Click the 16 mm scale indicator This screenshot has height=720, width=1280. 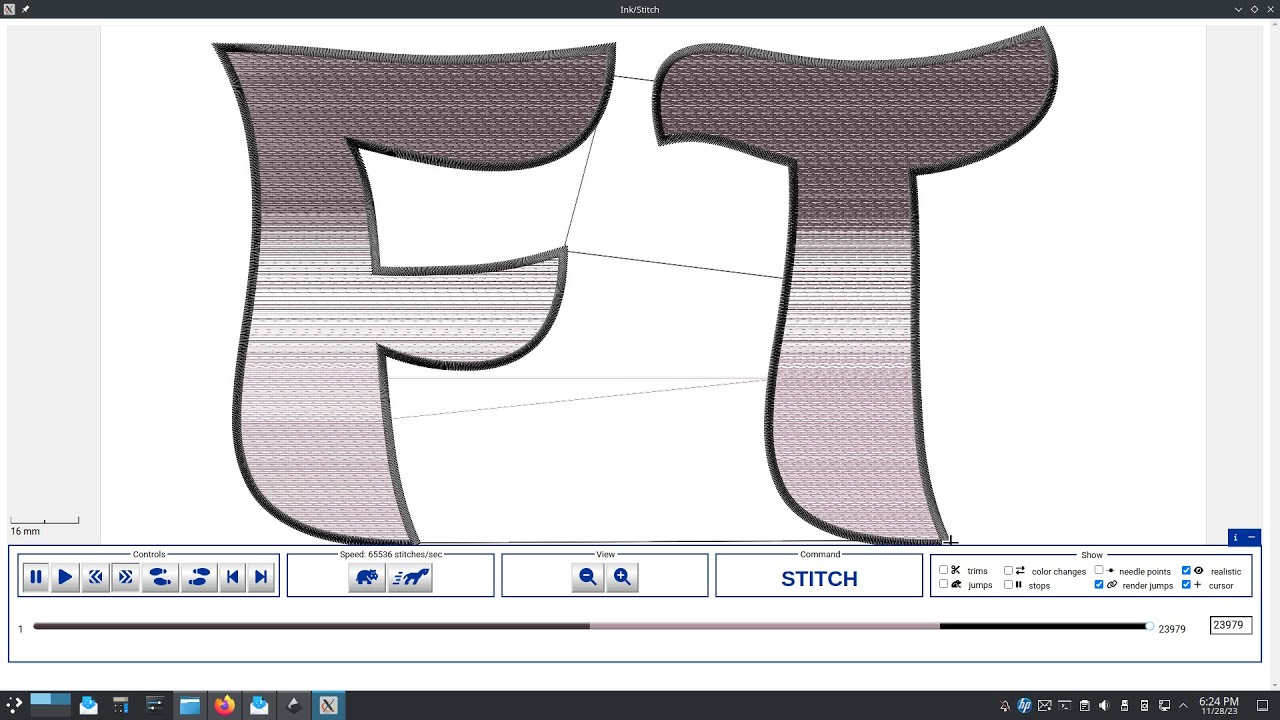44,526
